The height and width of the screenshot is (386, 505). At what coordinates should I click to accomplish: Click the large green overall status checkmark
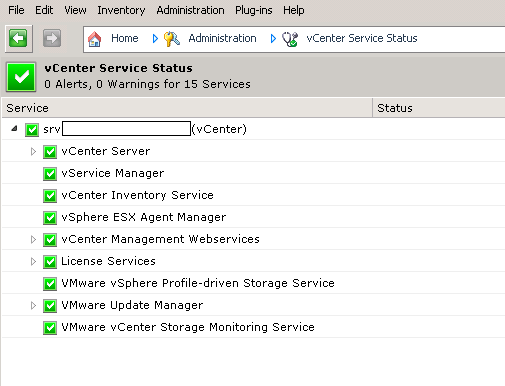[21, 77]
